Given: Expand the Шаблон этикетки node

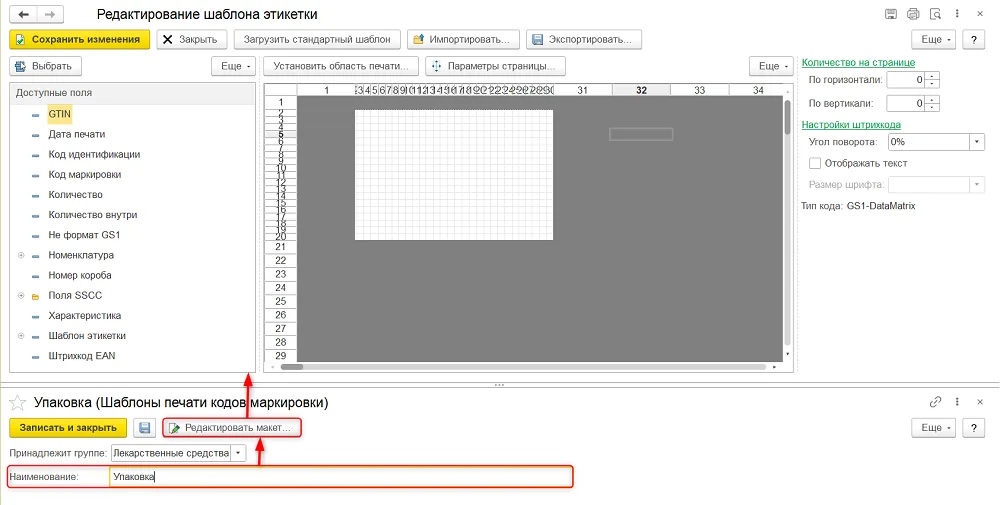Looking at the screenshot, I should (x=20, y=335).
